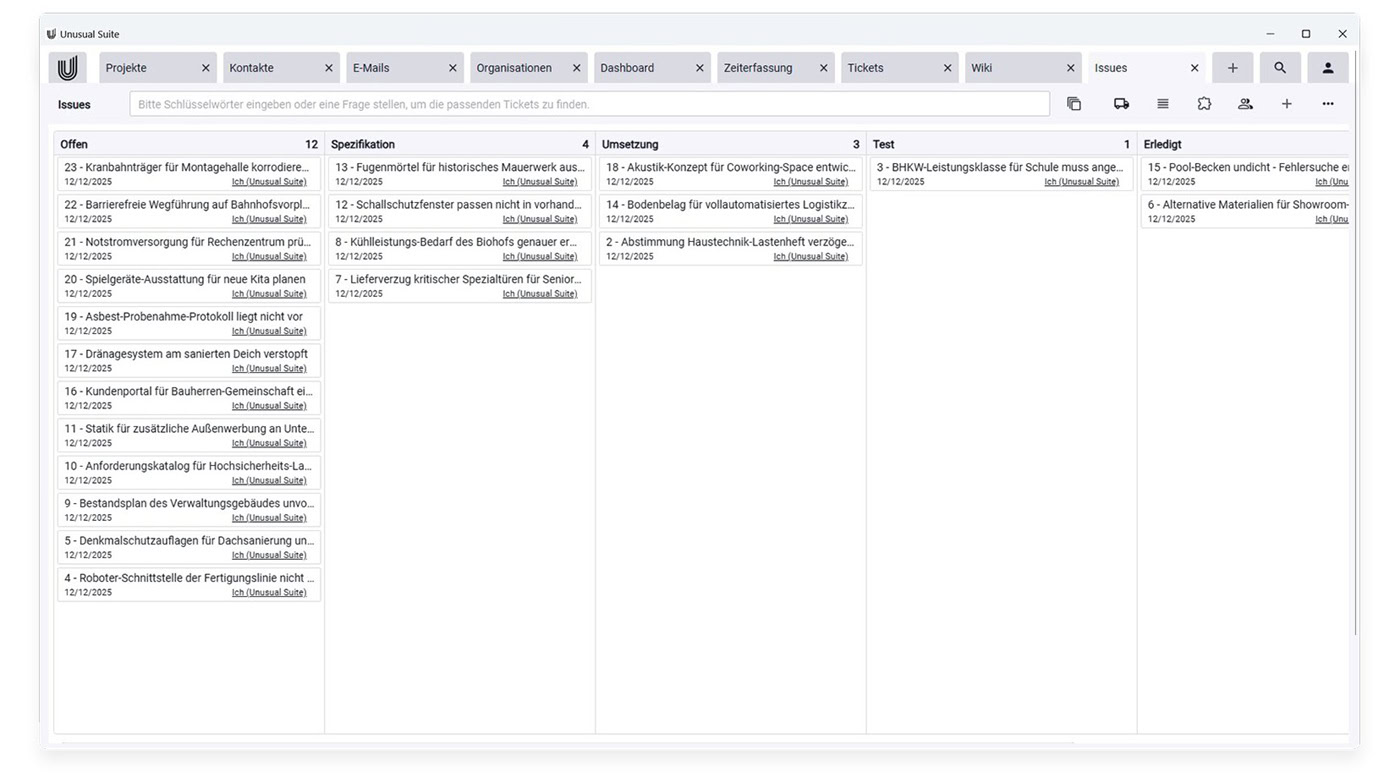Switch to the Zeiterfassung tab

(x=758, y=68)
